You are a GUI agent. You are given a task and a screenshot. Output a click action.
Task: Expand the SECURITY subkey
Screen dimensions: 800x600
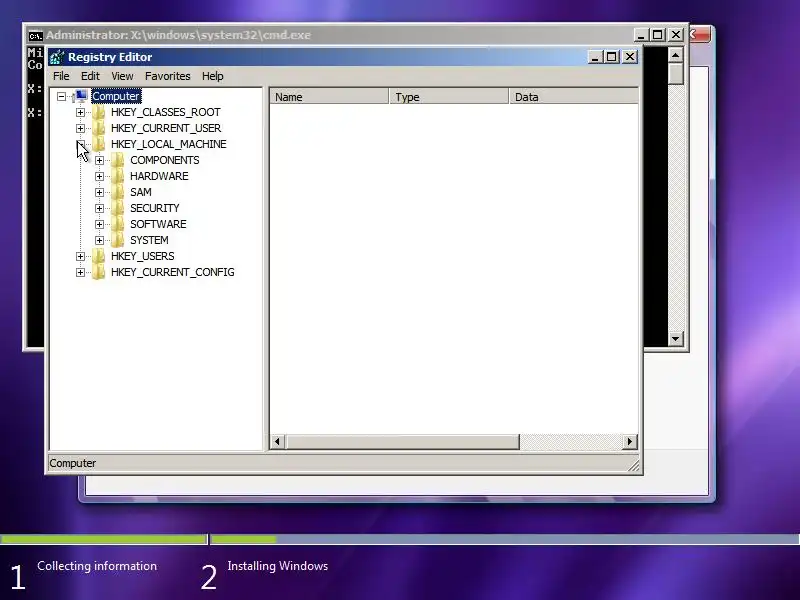click(x=99, y=208)
